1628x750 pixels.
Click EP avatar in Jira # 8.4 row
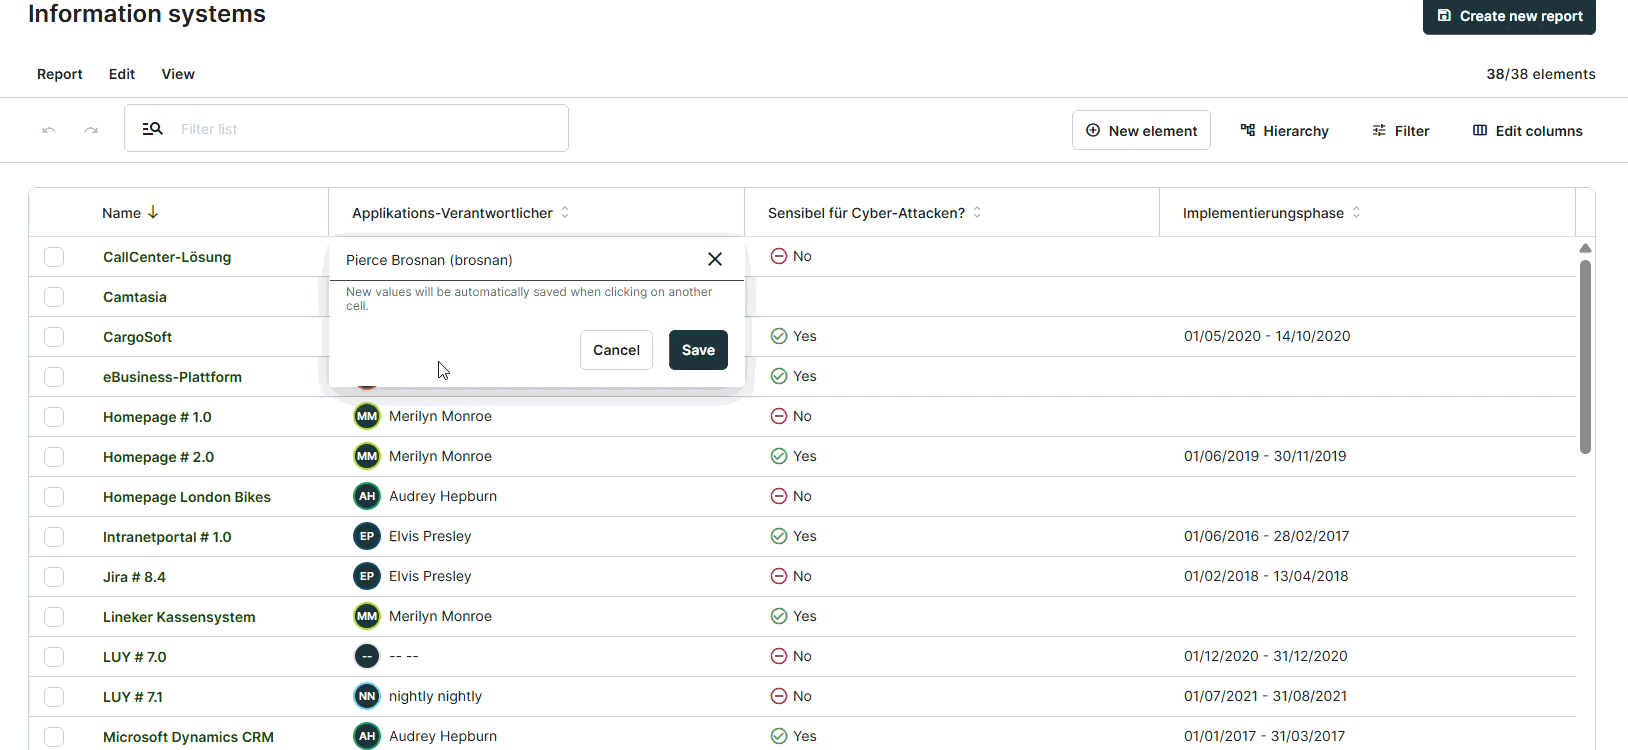tap(367, 576)
